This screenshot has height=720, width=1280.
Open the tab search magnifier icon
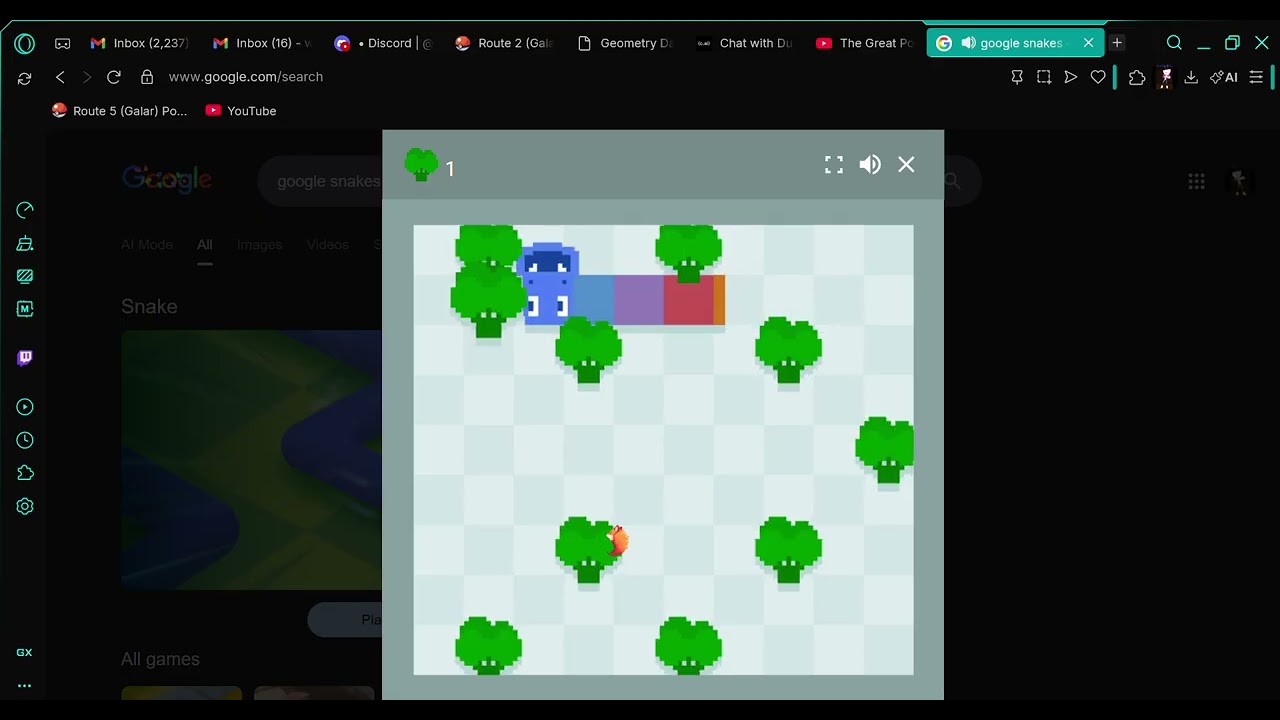(x=1174, y=43)
